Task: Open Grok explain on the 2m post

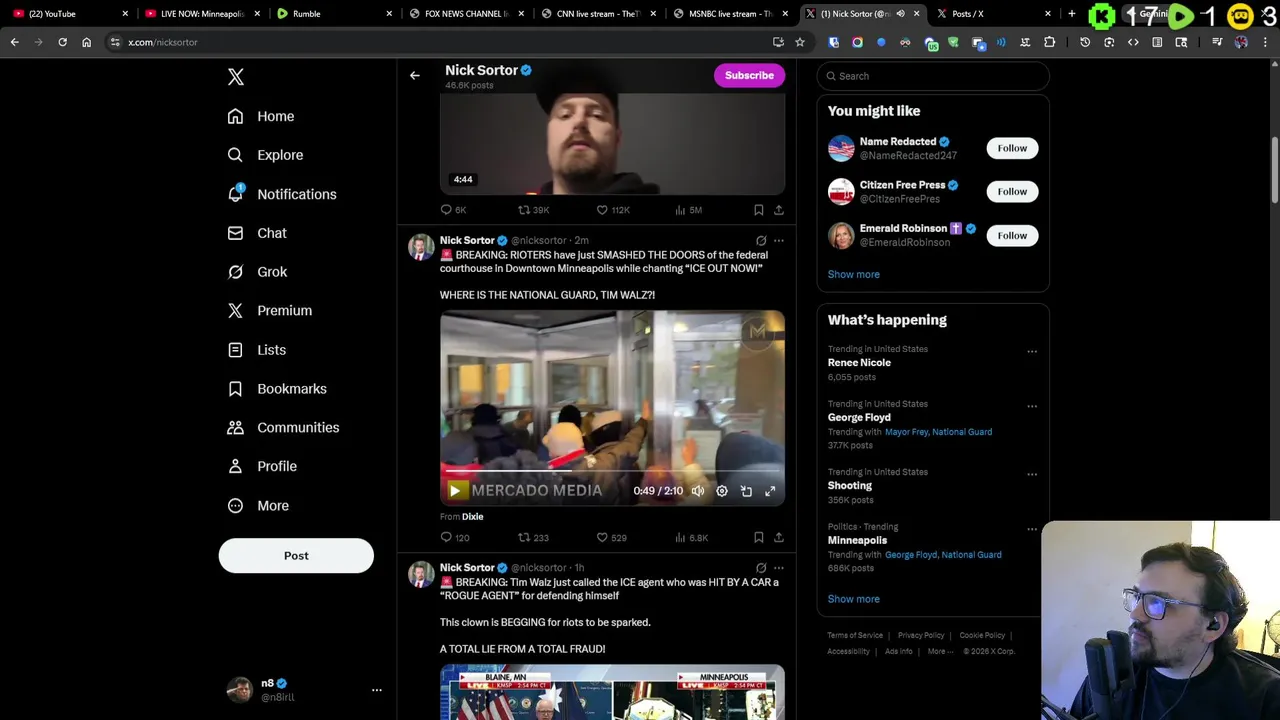Action: pyautogui.click(x=761, y=241)
